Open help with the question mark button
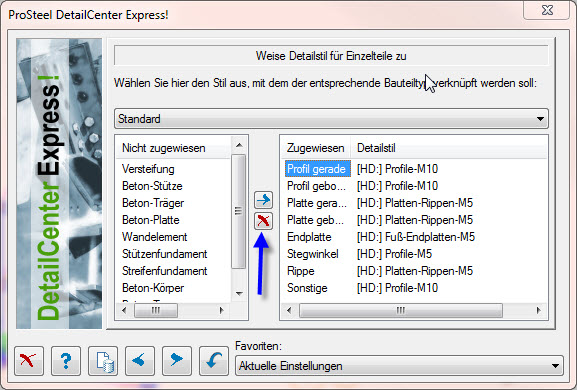Image resolution: width=577 pixels, height=390 pixels. [x=66, y=361]
